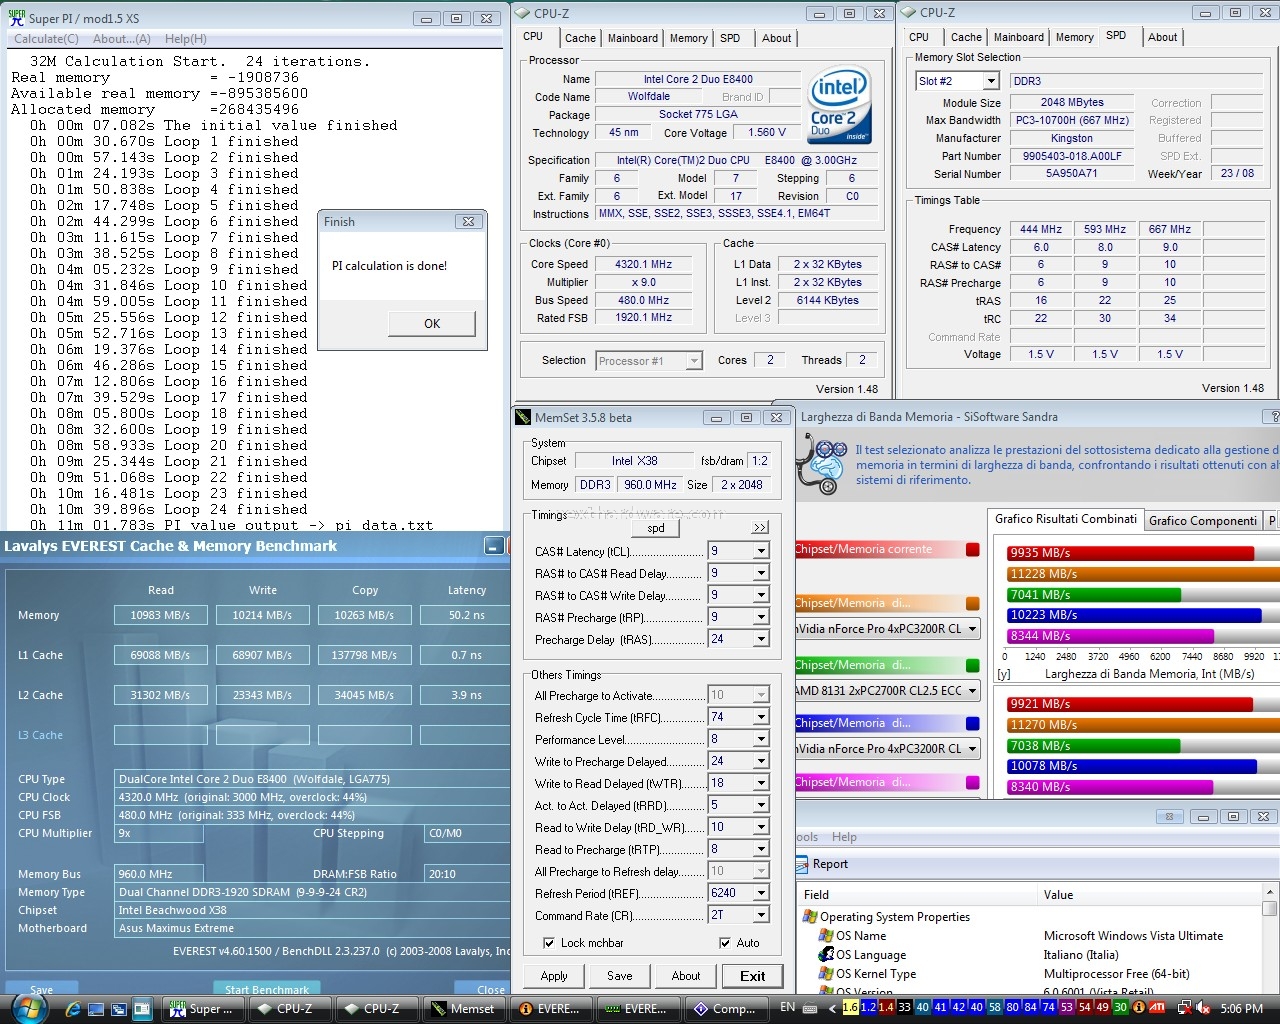
Task: Open first nVidia nForce Pro reference dropdown
Action: click(972, 628)
